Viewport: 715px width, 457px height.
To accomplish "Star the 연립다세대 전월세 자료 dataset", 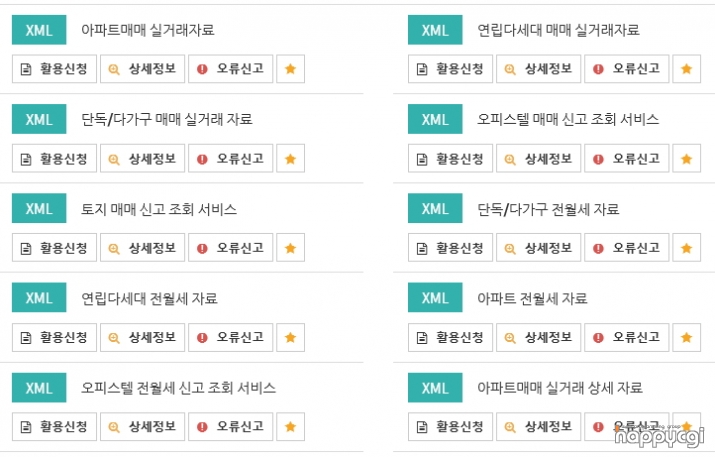I will [290, 338].
